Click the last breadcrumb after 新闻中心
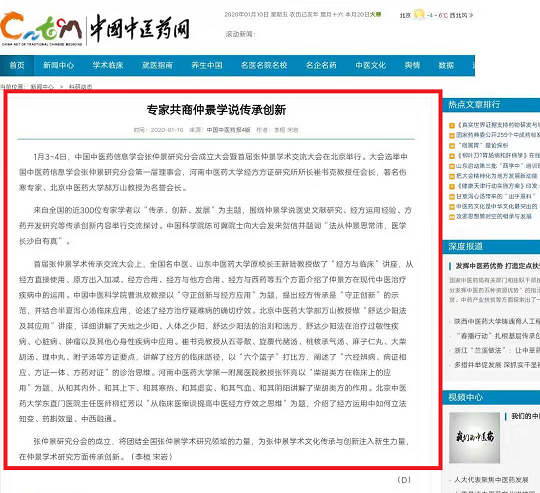This screenshot has width=540, height=493. pos(80,87)
